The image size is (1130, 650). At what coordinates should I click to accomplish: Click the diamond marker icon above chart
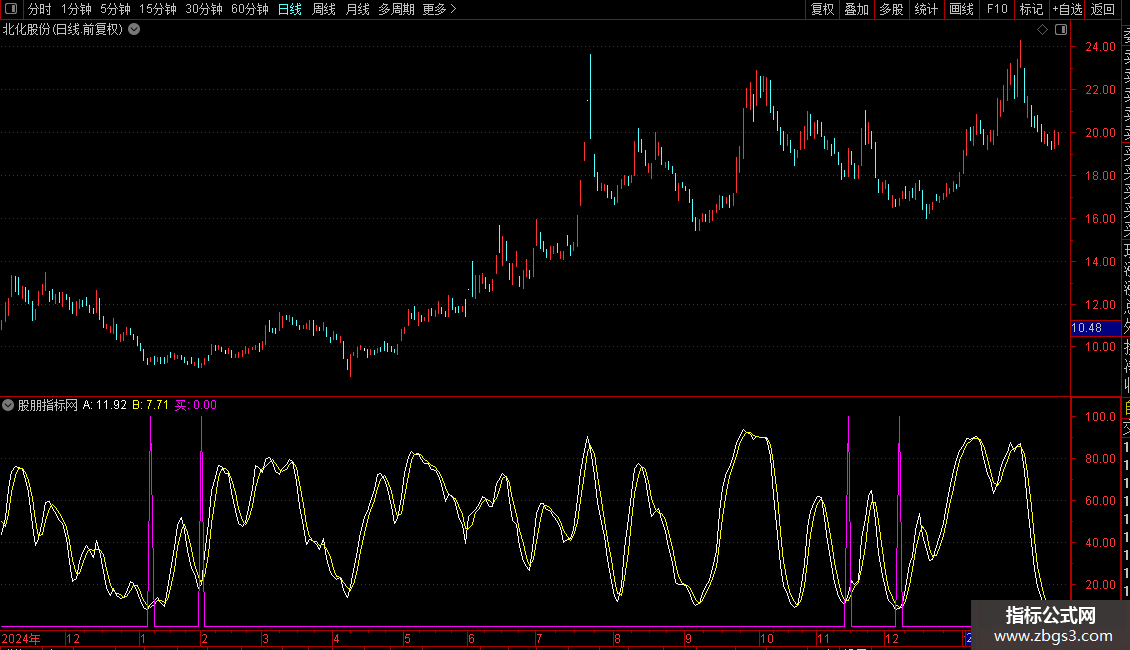(1042, 30)
